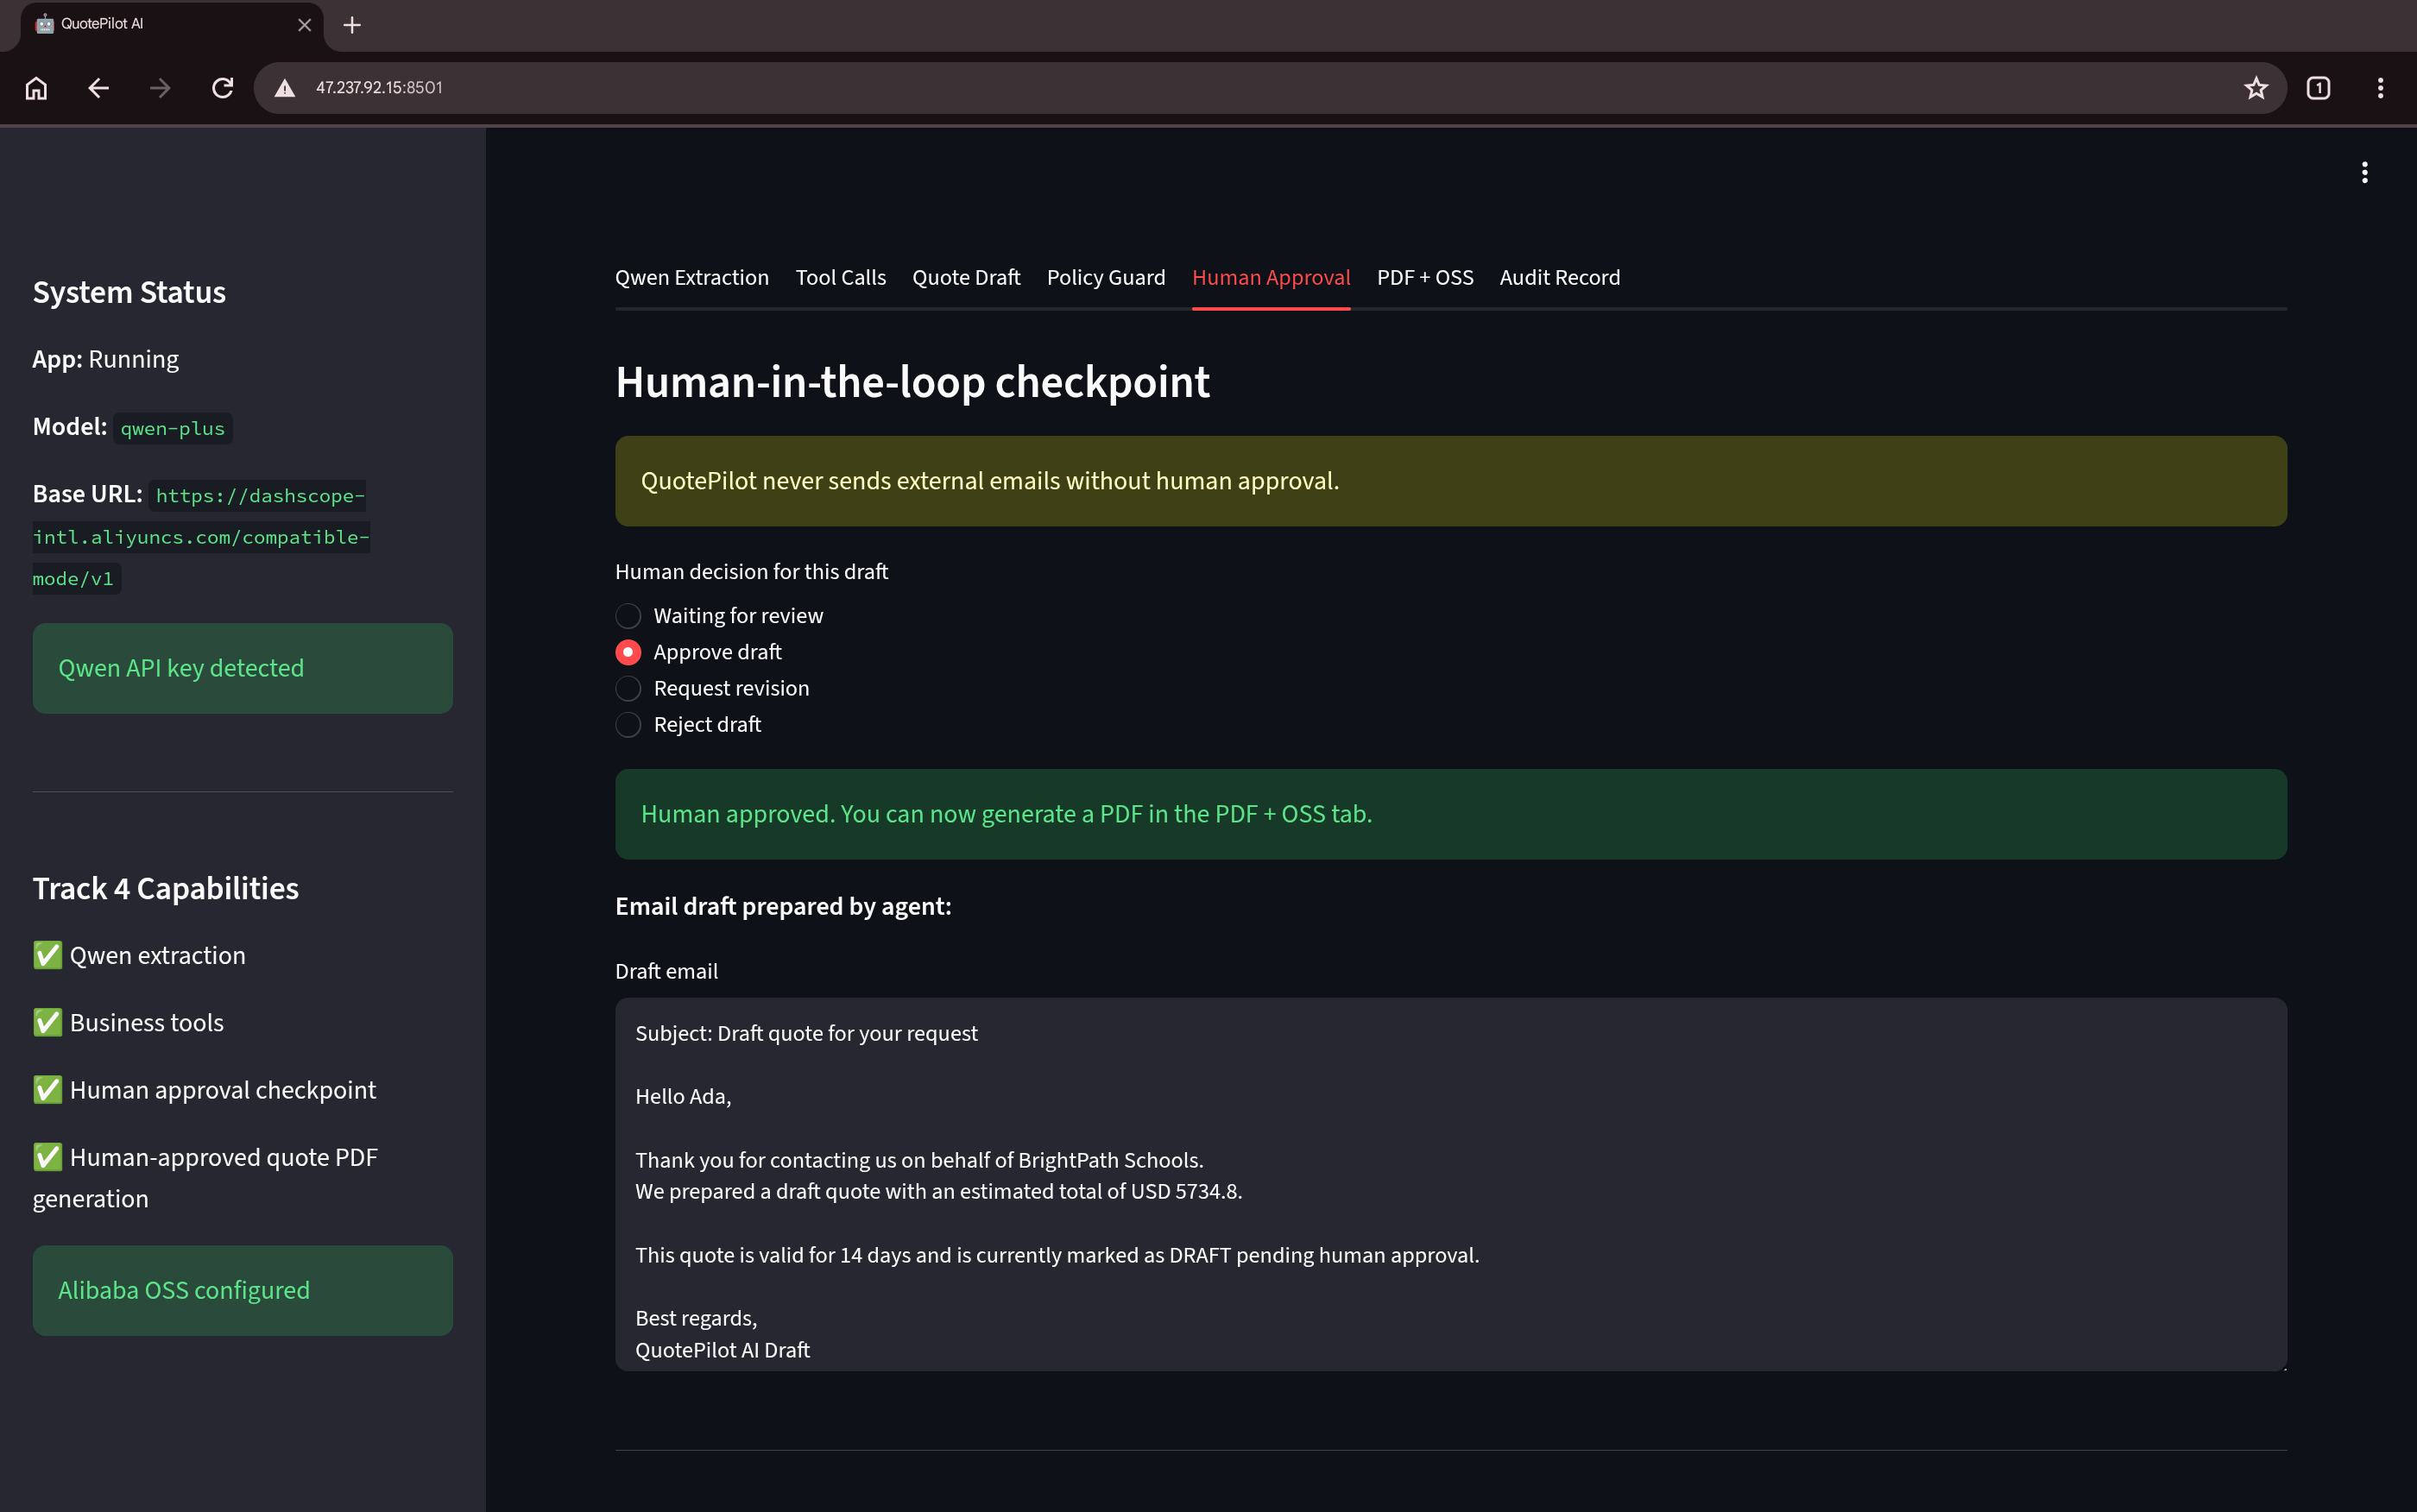The image size is (2417, 1512).
Task: Go back with the back arrow
Action: pyautogui.click(x=98, y=88)
